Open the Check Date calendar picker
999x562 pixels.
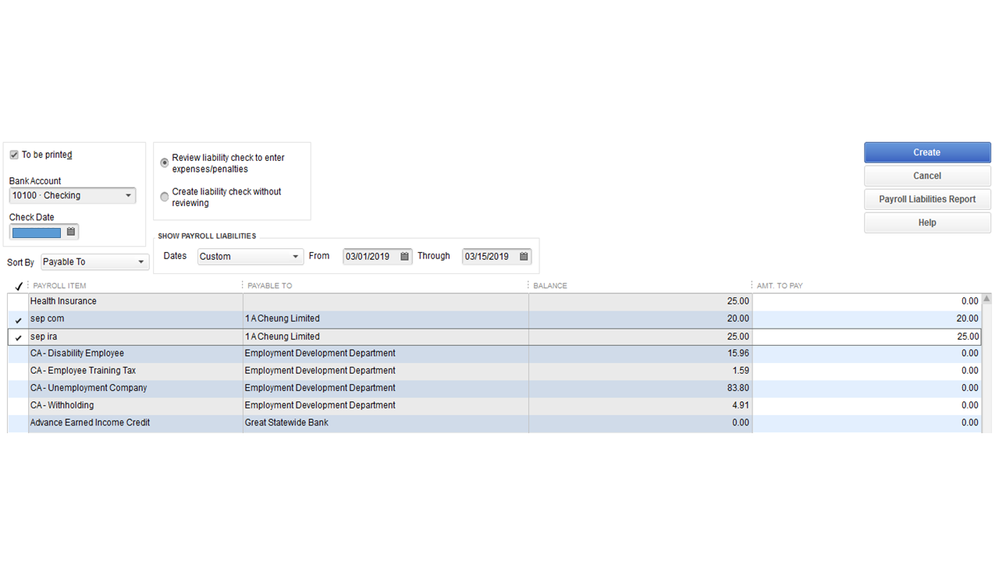[71, 232]
